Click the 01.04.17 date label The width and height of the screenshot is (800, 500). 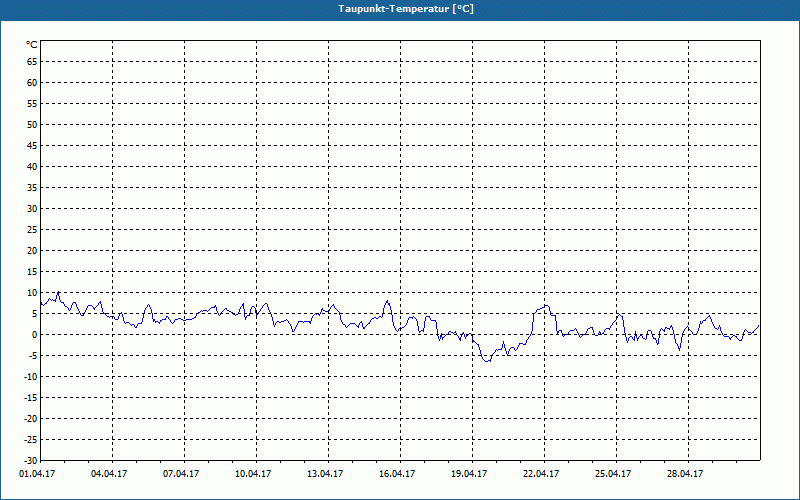[37, 474]
